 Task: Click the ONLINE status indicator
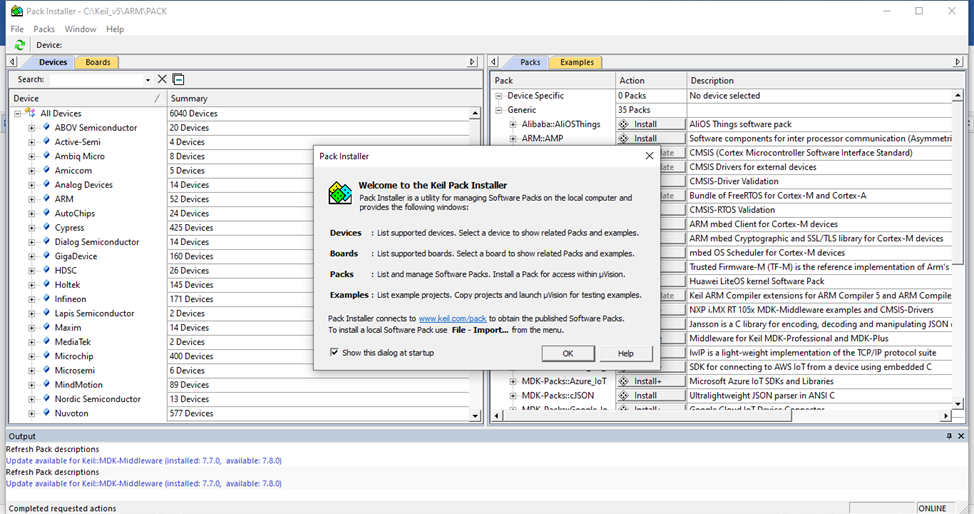[x=932, y=508]
